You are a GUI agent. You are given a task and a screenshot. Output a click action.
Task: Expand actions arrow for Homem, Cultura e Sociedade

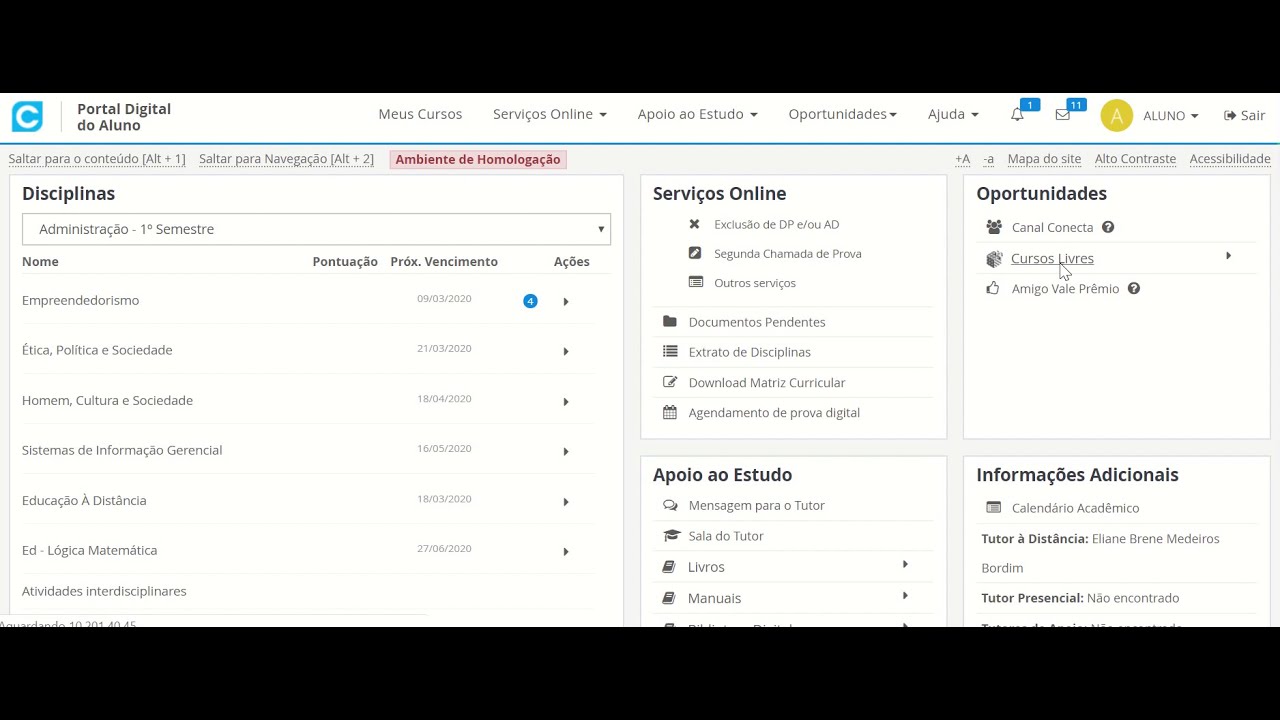pyautogui.click(x=566, y=402)
